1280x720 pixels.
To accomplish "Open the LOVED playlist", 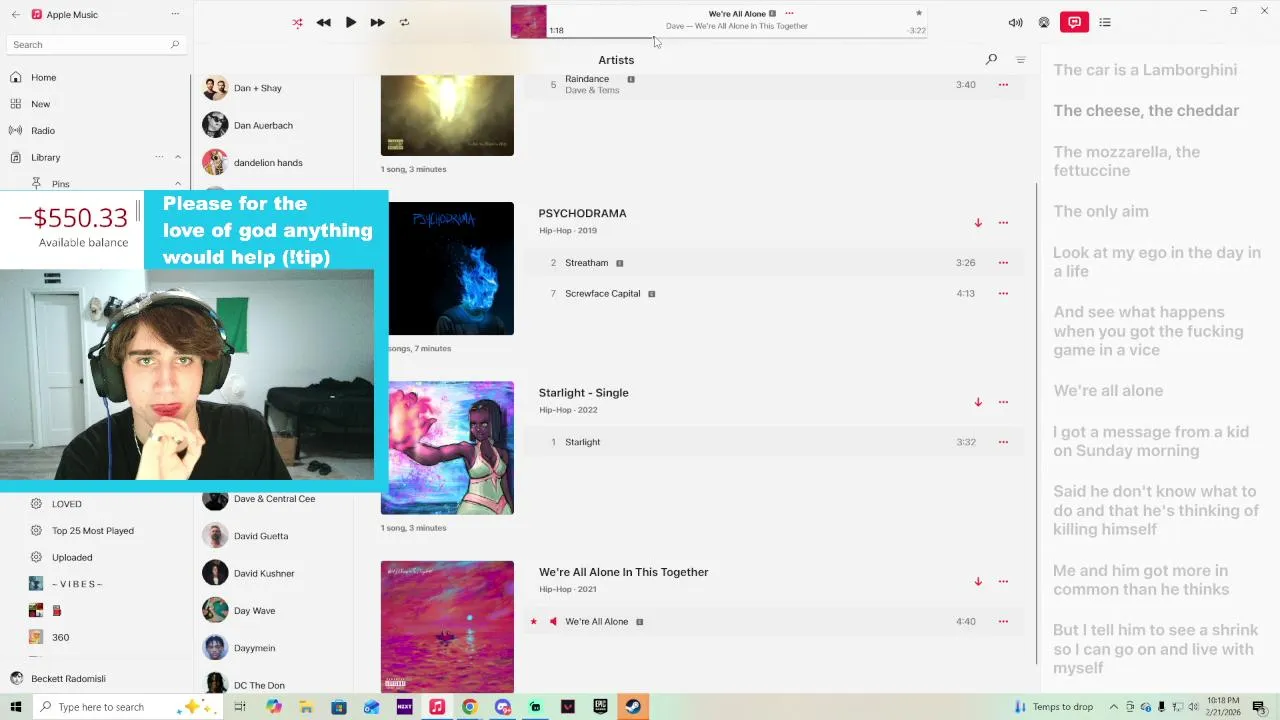I will point(67,504).
